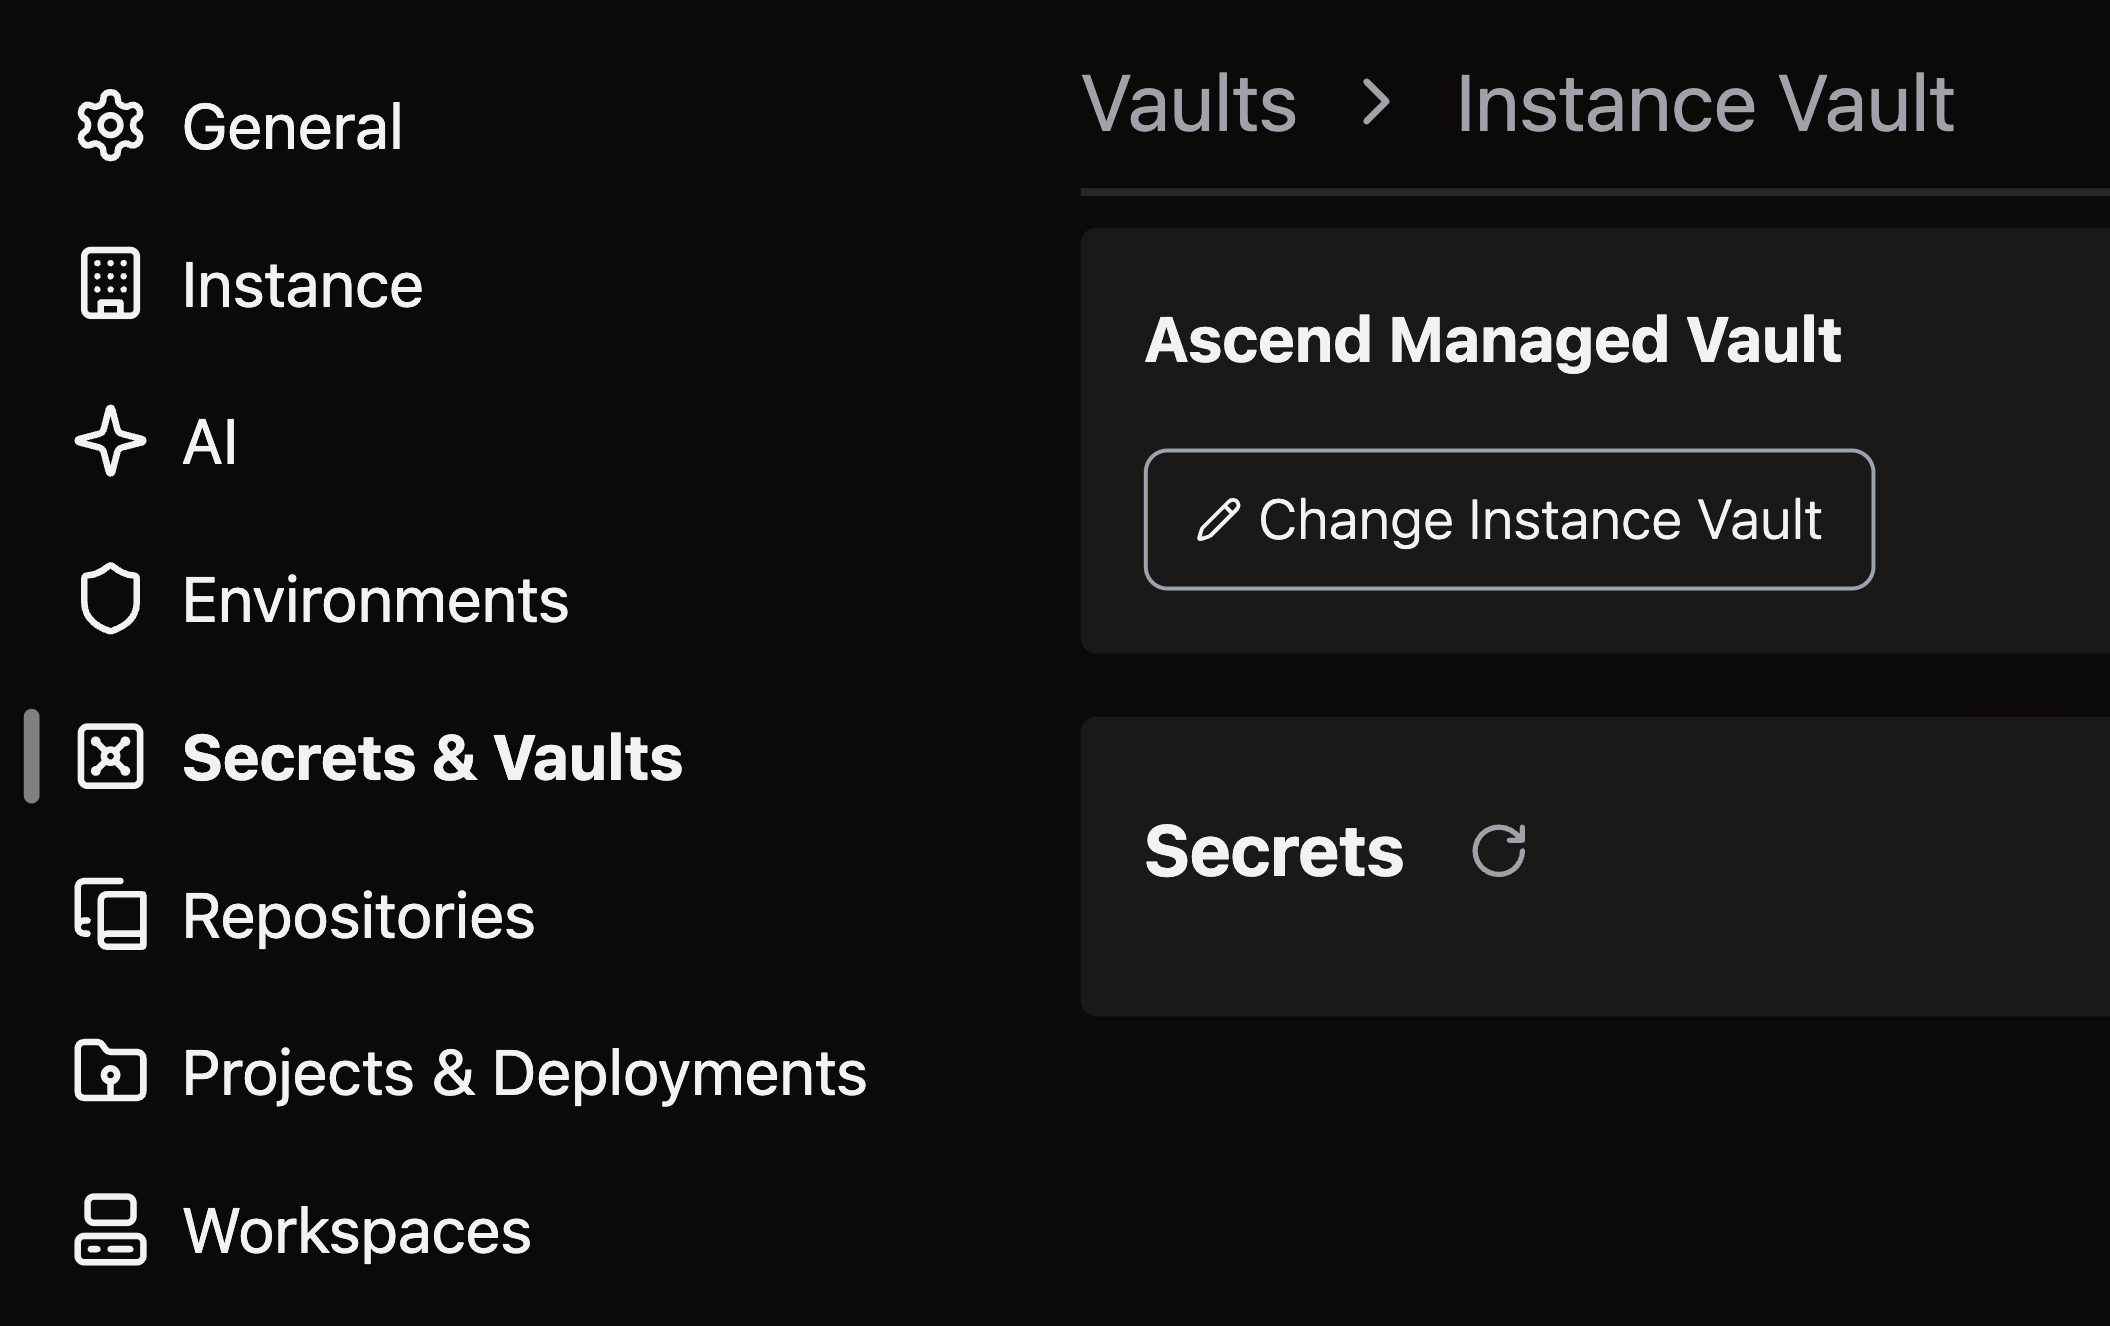
Task: Click the Projects & Deployments folder icon
Action: point(110,1072)
